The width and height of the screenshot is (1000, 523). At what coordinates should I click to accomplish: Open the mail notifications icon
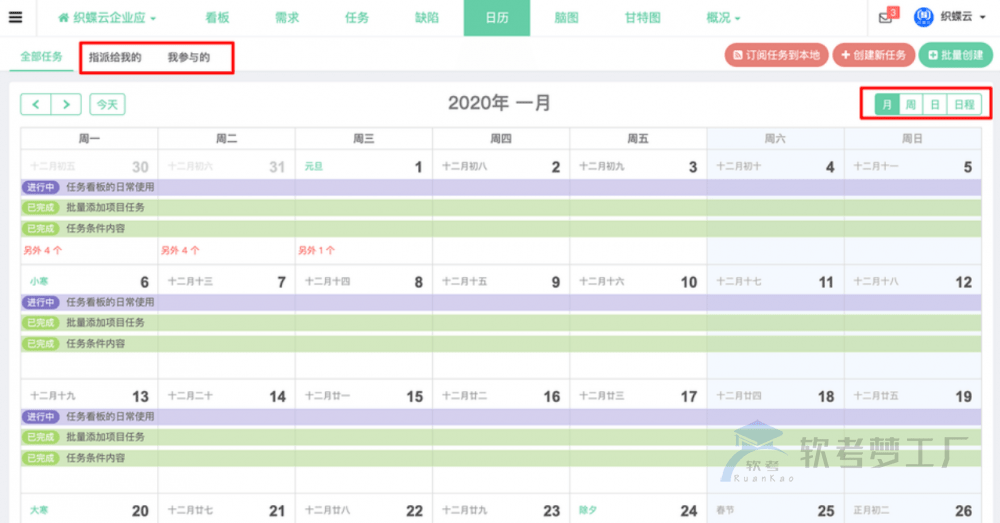coord(885,18)
